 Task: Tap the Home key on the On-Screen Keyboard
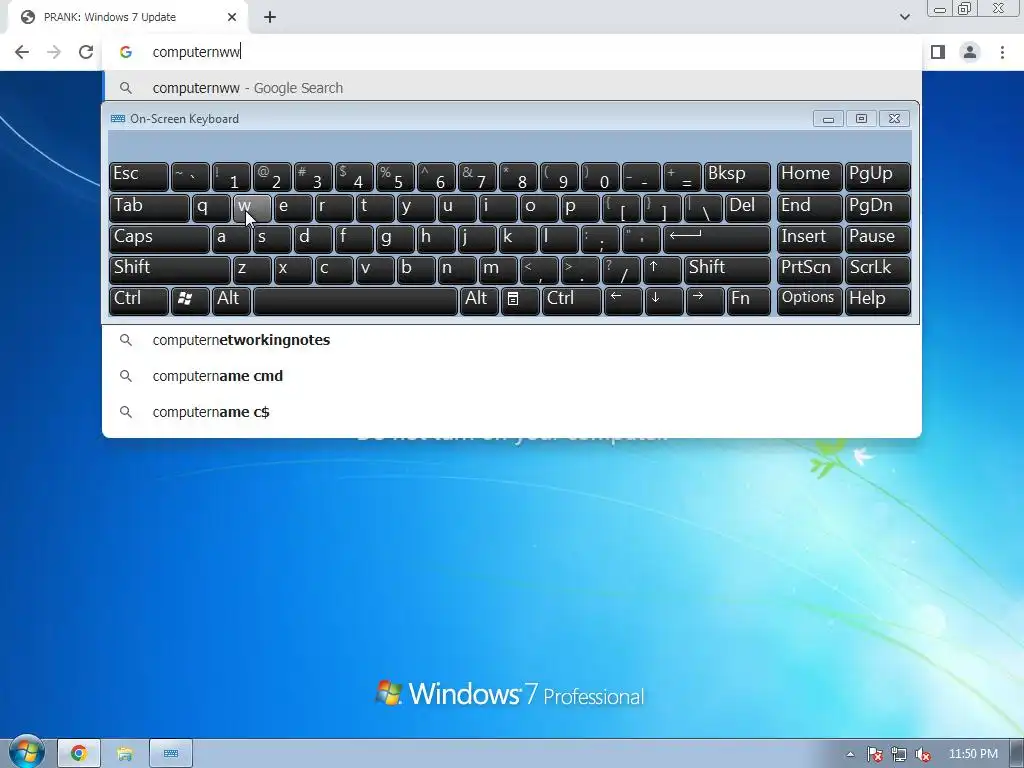[809, 176]
